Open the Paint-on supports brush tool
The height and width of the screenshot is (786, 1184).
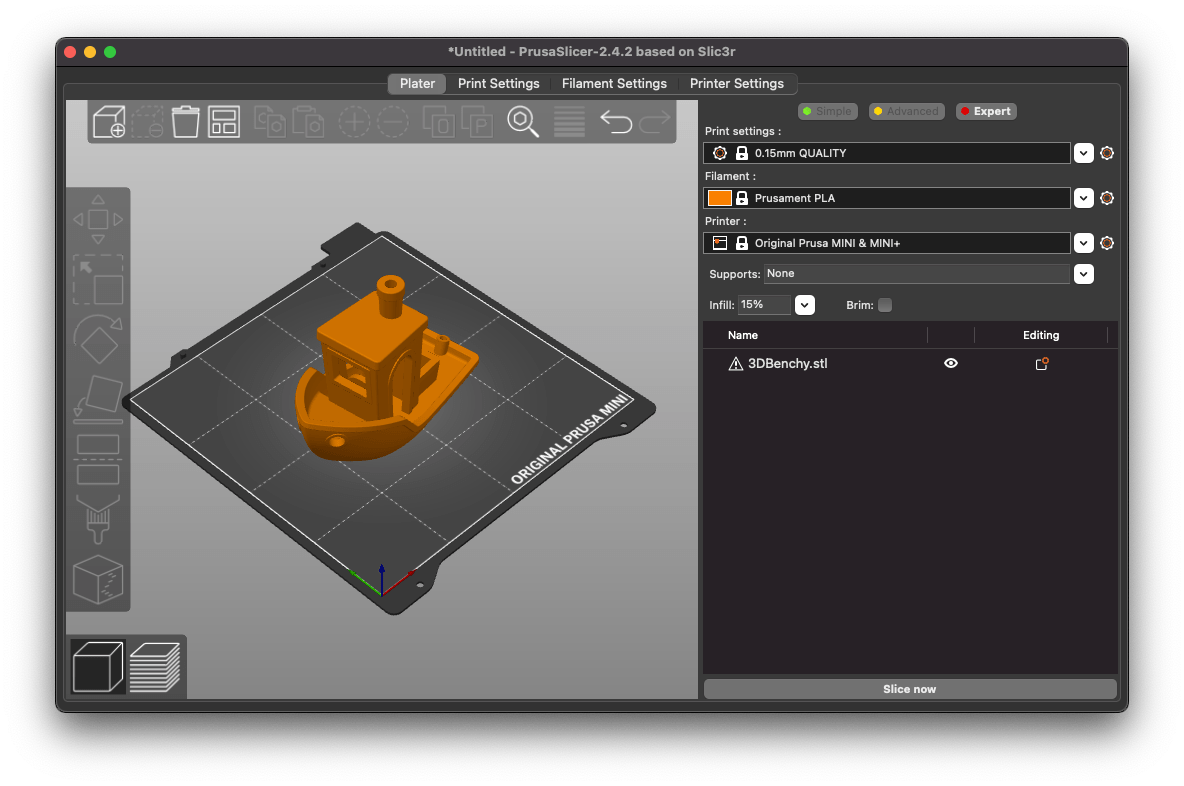pos(97,519)
